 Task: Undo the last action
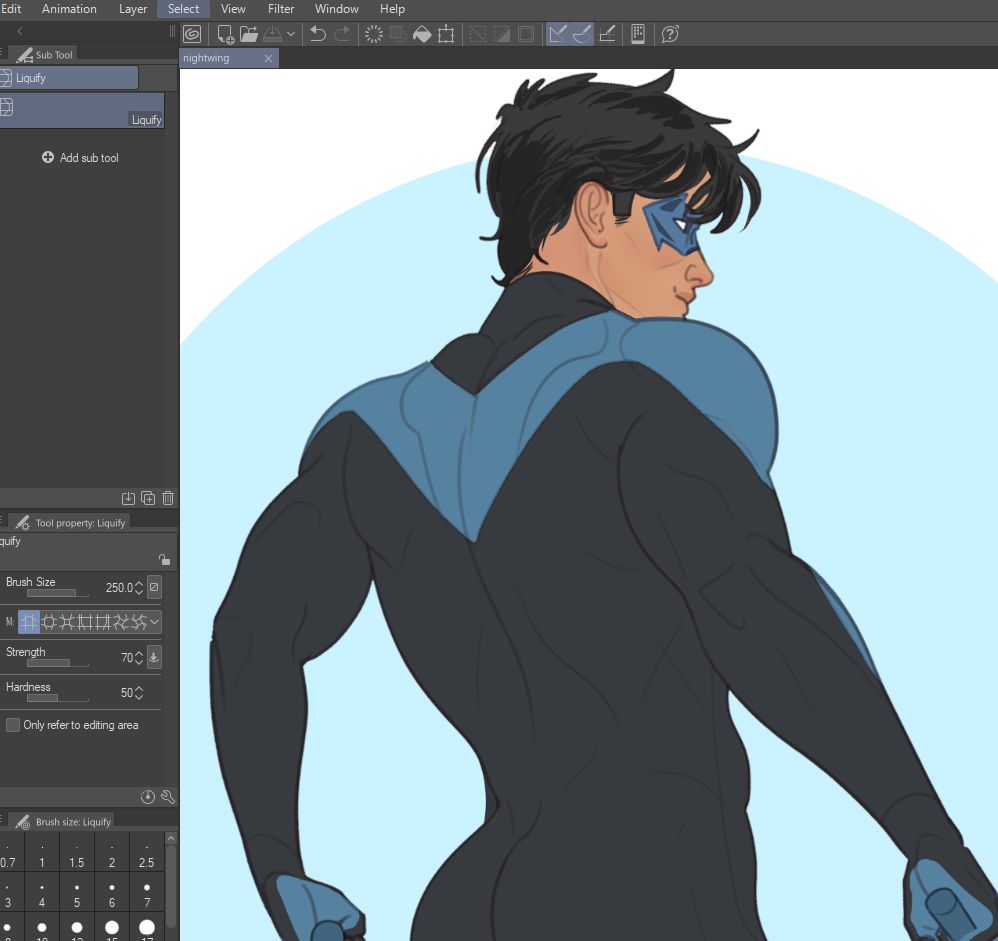pyautogui.click(x=318, y=34)
